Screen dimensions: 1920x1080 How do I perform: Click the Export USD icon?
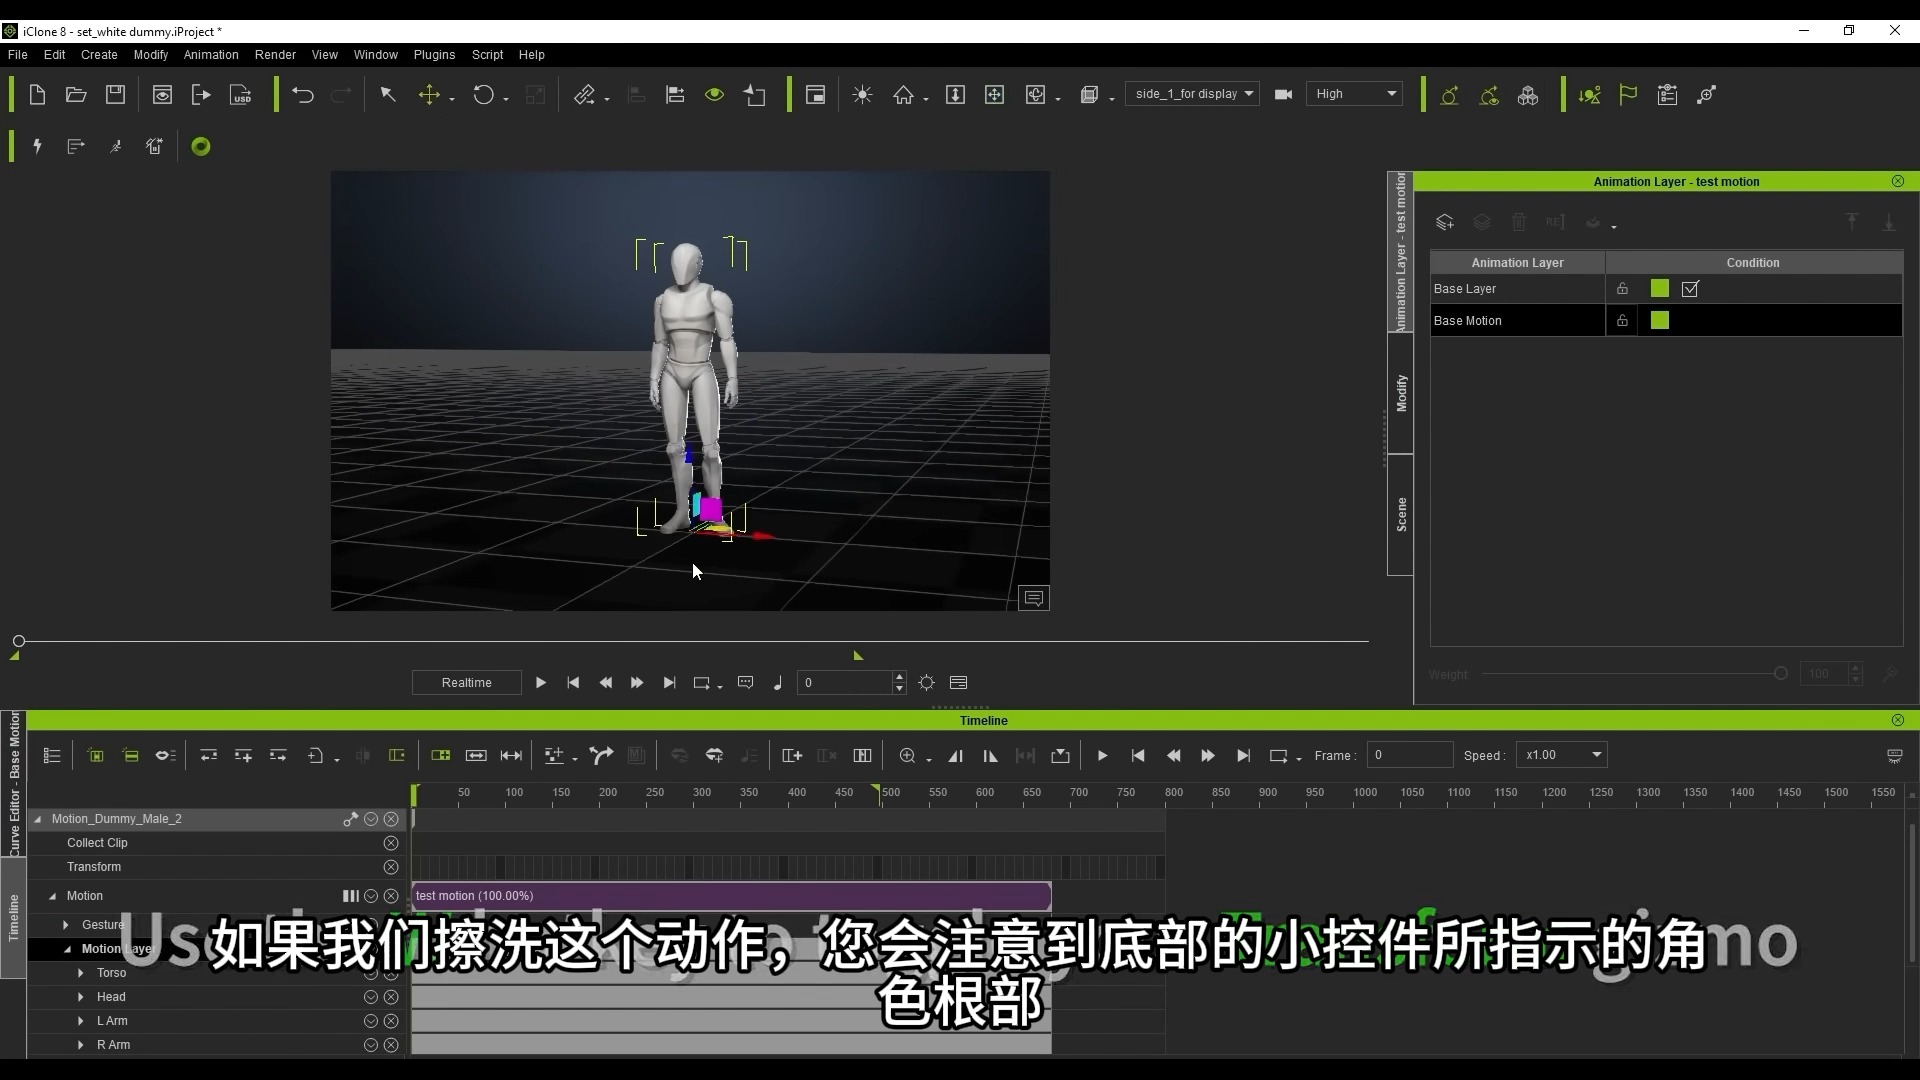click(240, 95)
